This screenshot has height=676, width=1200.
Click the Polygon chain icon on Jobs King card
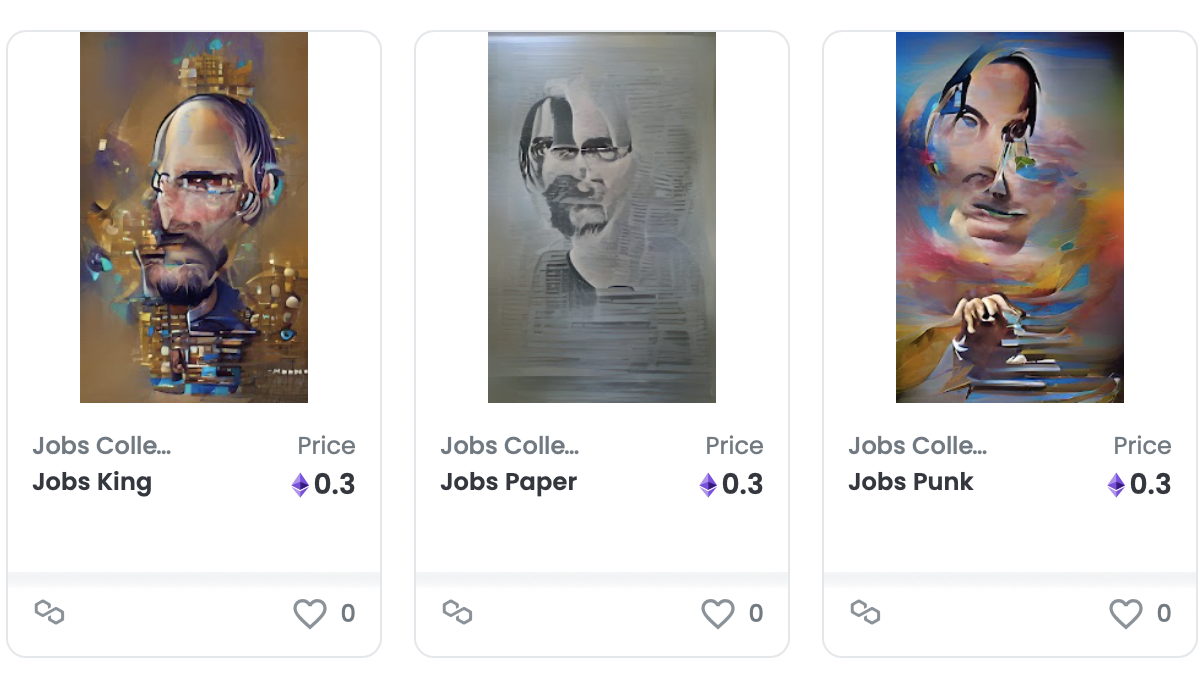[50, 613]
